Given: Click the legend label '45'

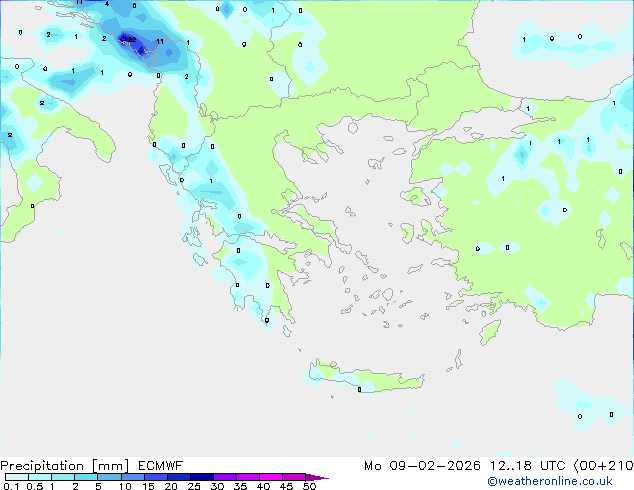Looking at the screenshot, I should 286,486.
